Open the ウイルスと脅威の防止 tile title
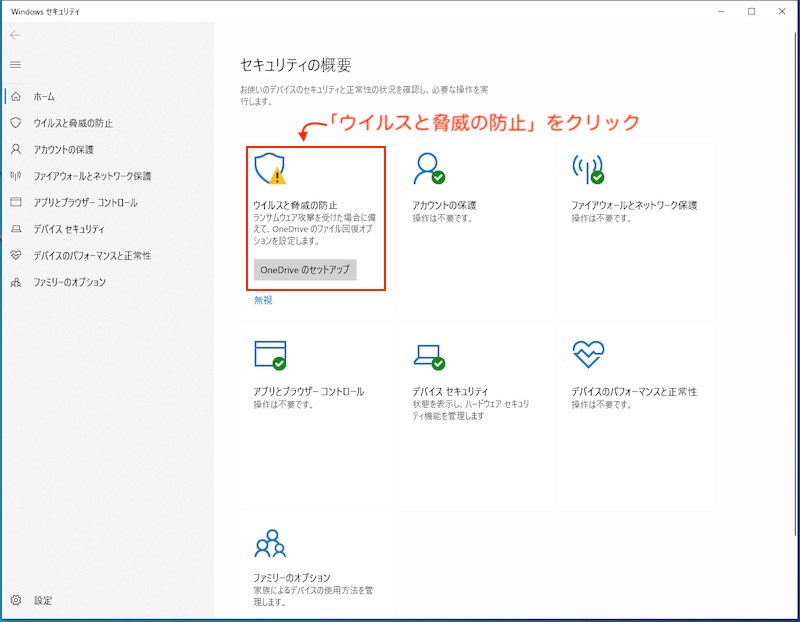Screen dimensions: 800x622 295,205
